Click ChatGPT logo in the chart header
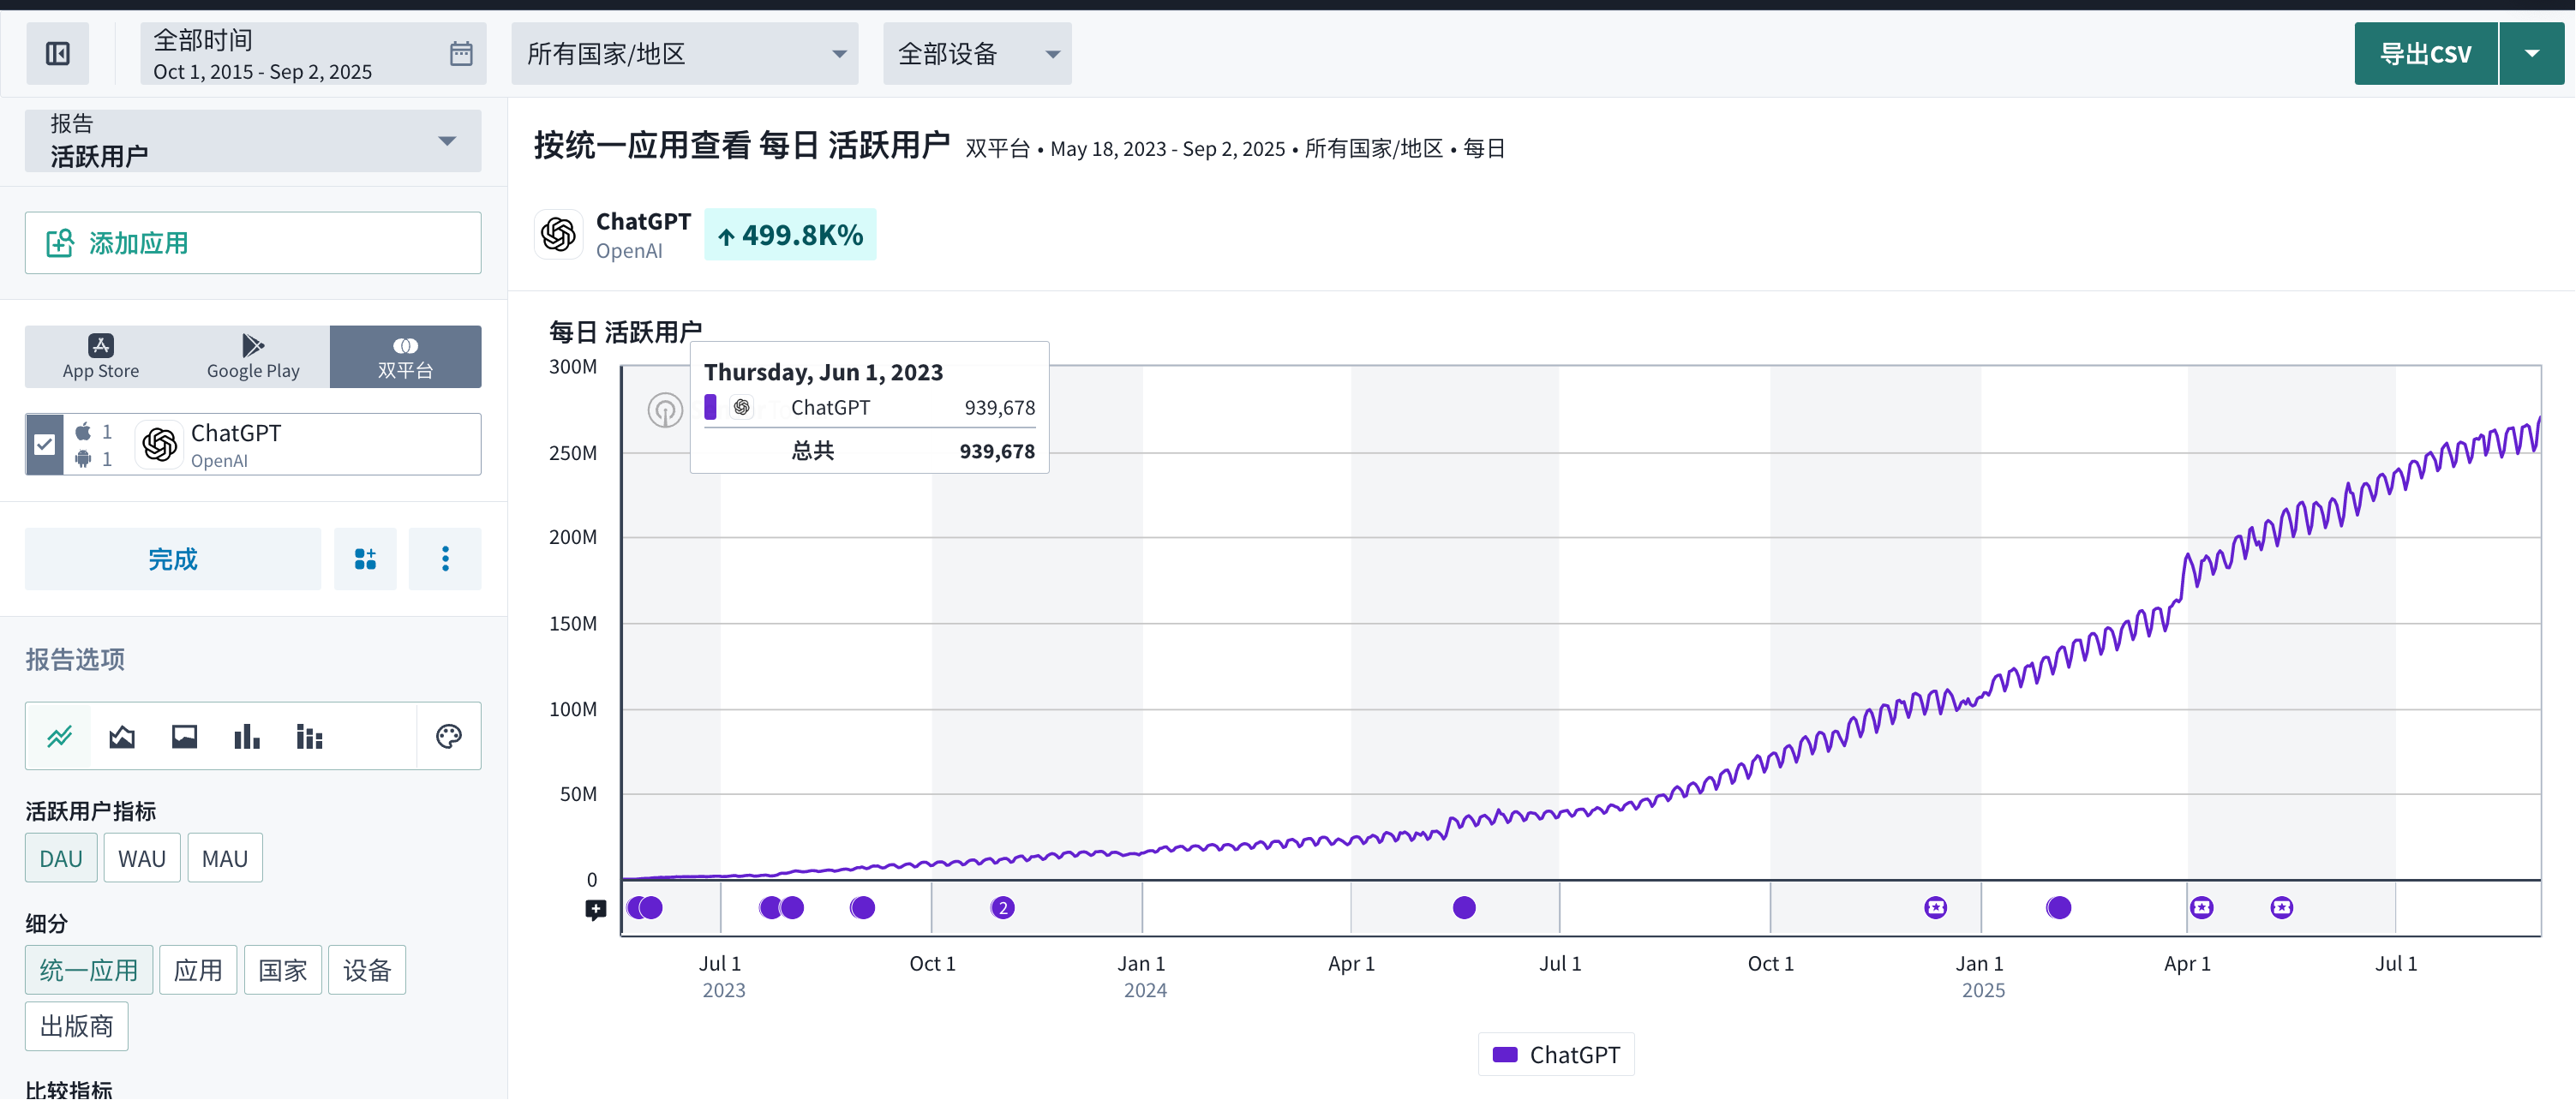The image size is (2576, 1100). coord(558,234)
